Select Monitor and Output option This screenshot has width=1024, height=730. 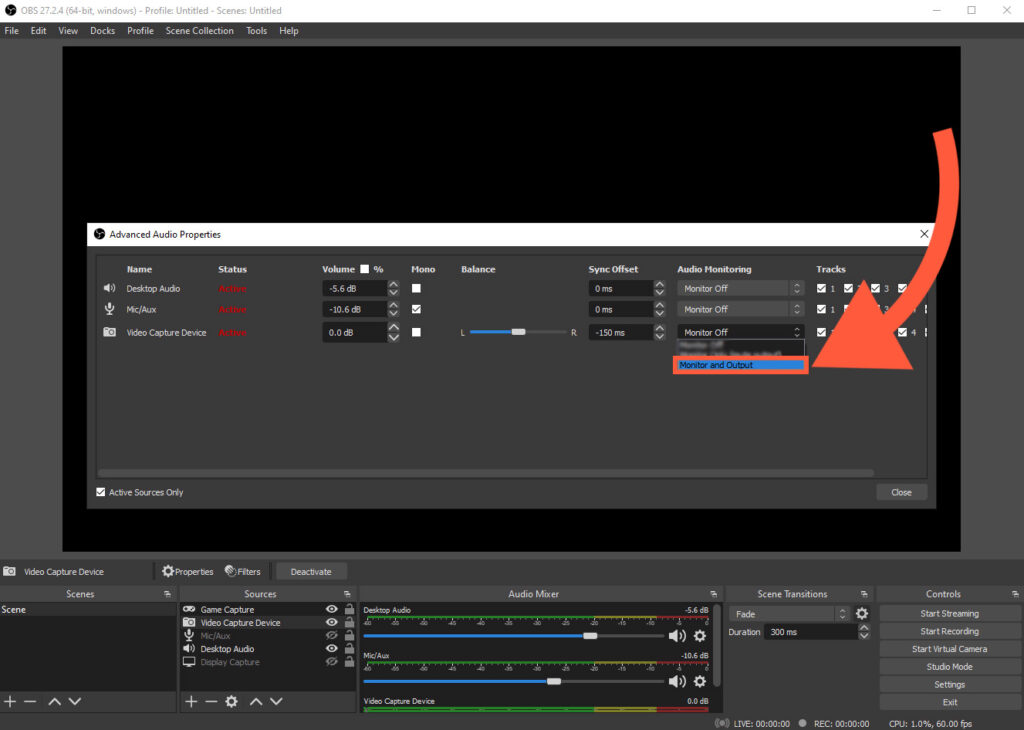pos(739,365)
